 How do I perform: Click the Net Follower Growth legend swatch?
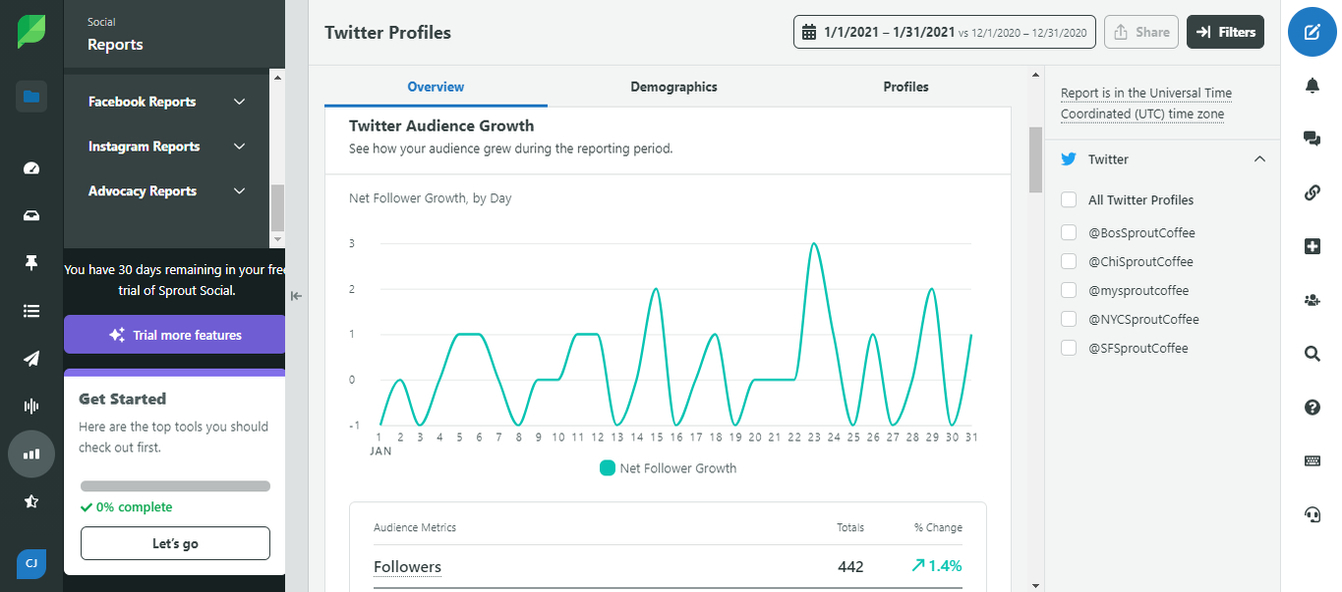(x=607, y=468)
